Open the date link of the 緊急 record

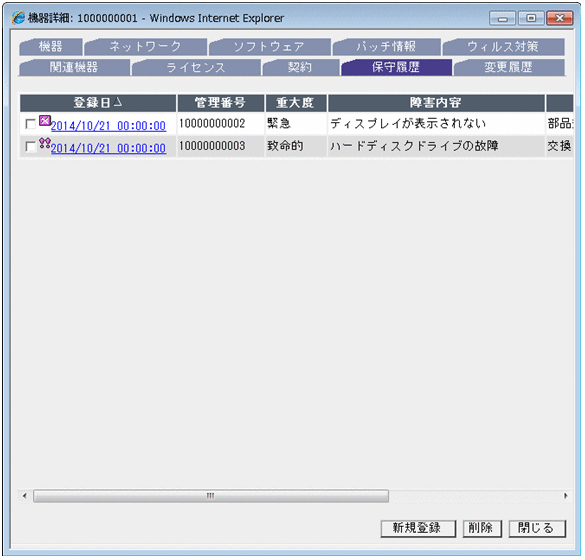pos(108,126)
